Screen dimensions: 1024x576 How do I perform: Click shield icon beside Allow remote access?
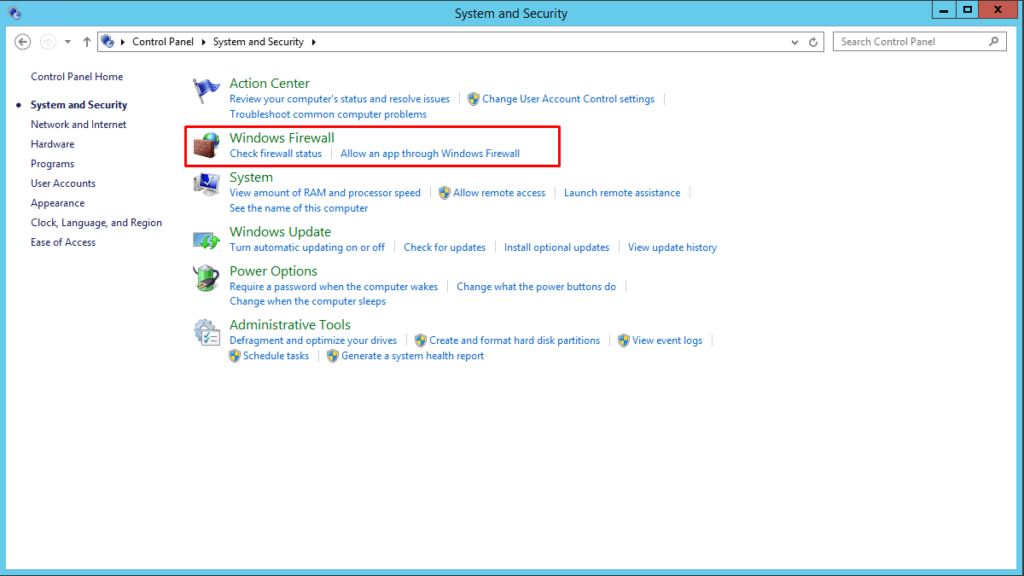[x=444, y=193]
